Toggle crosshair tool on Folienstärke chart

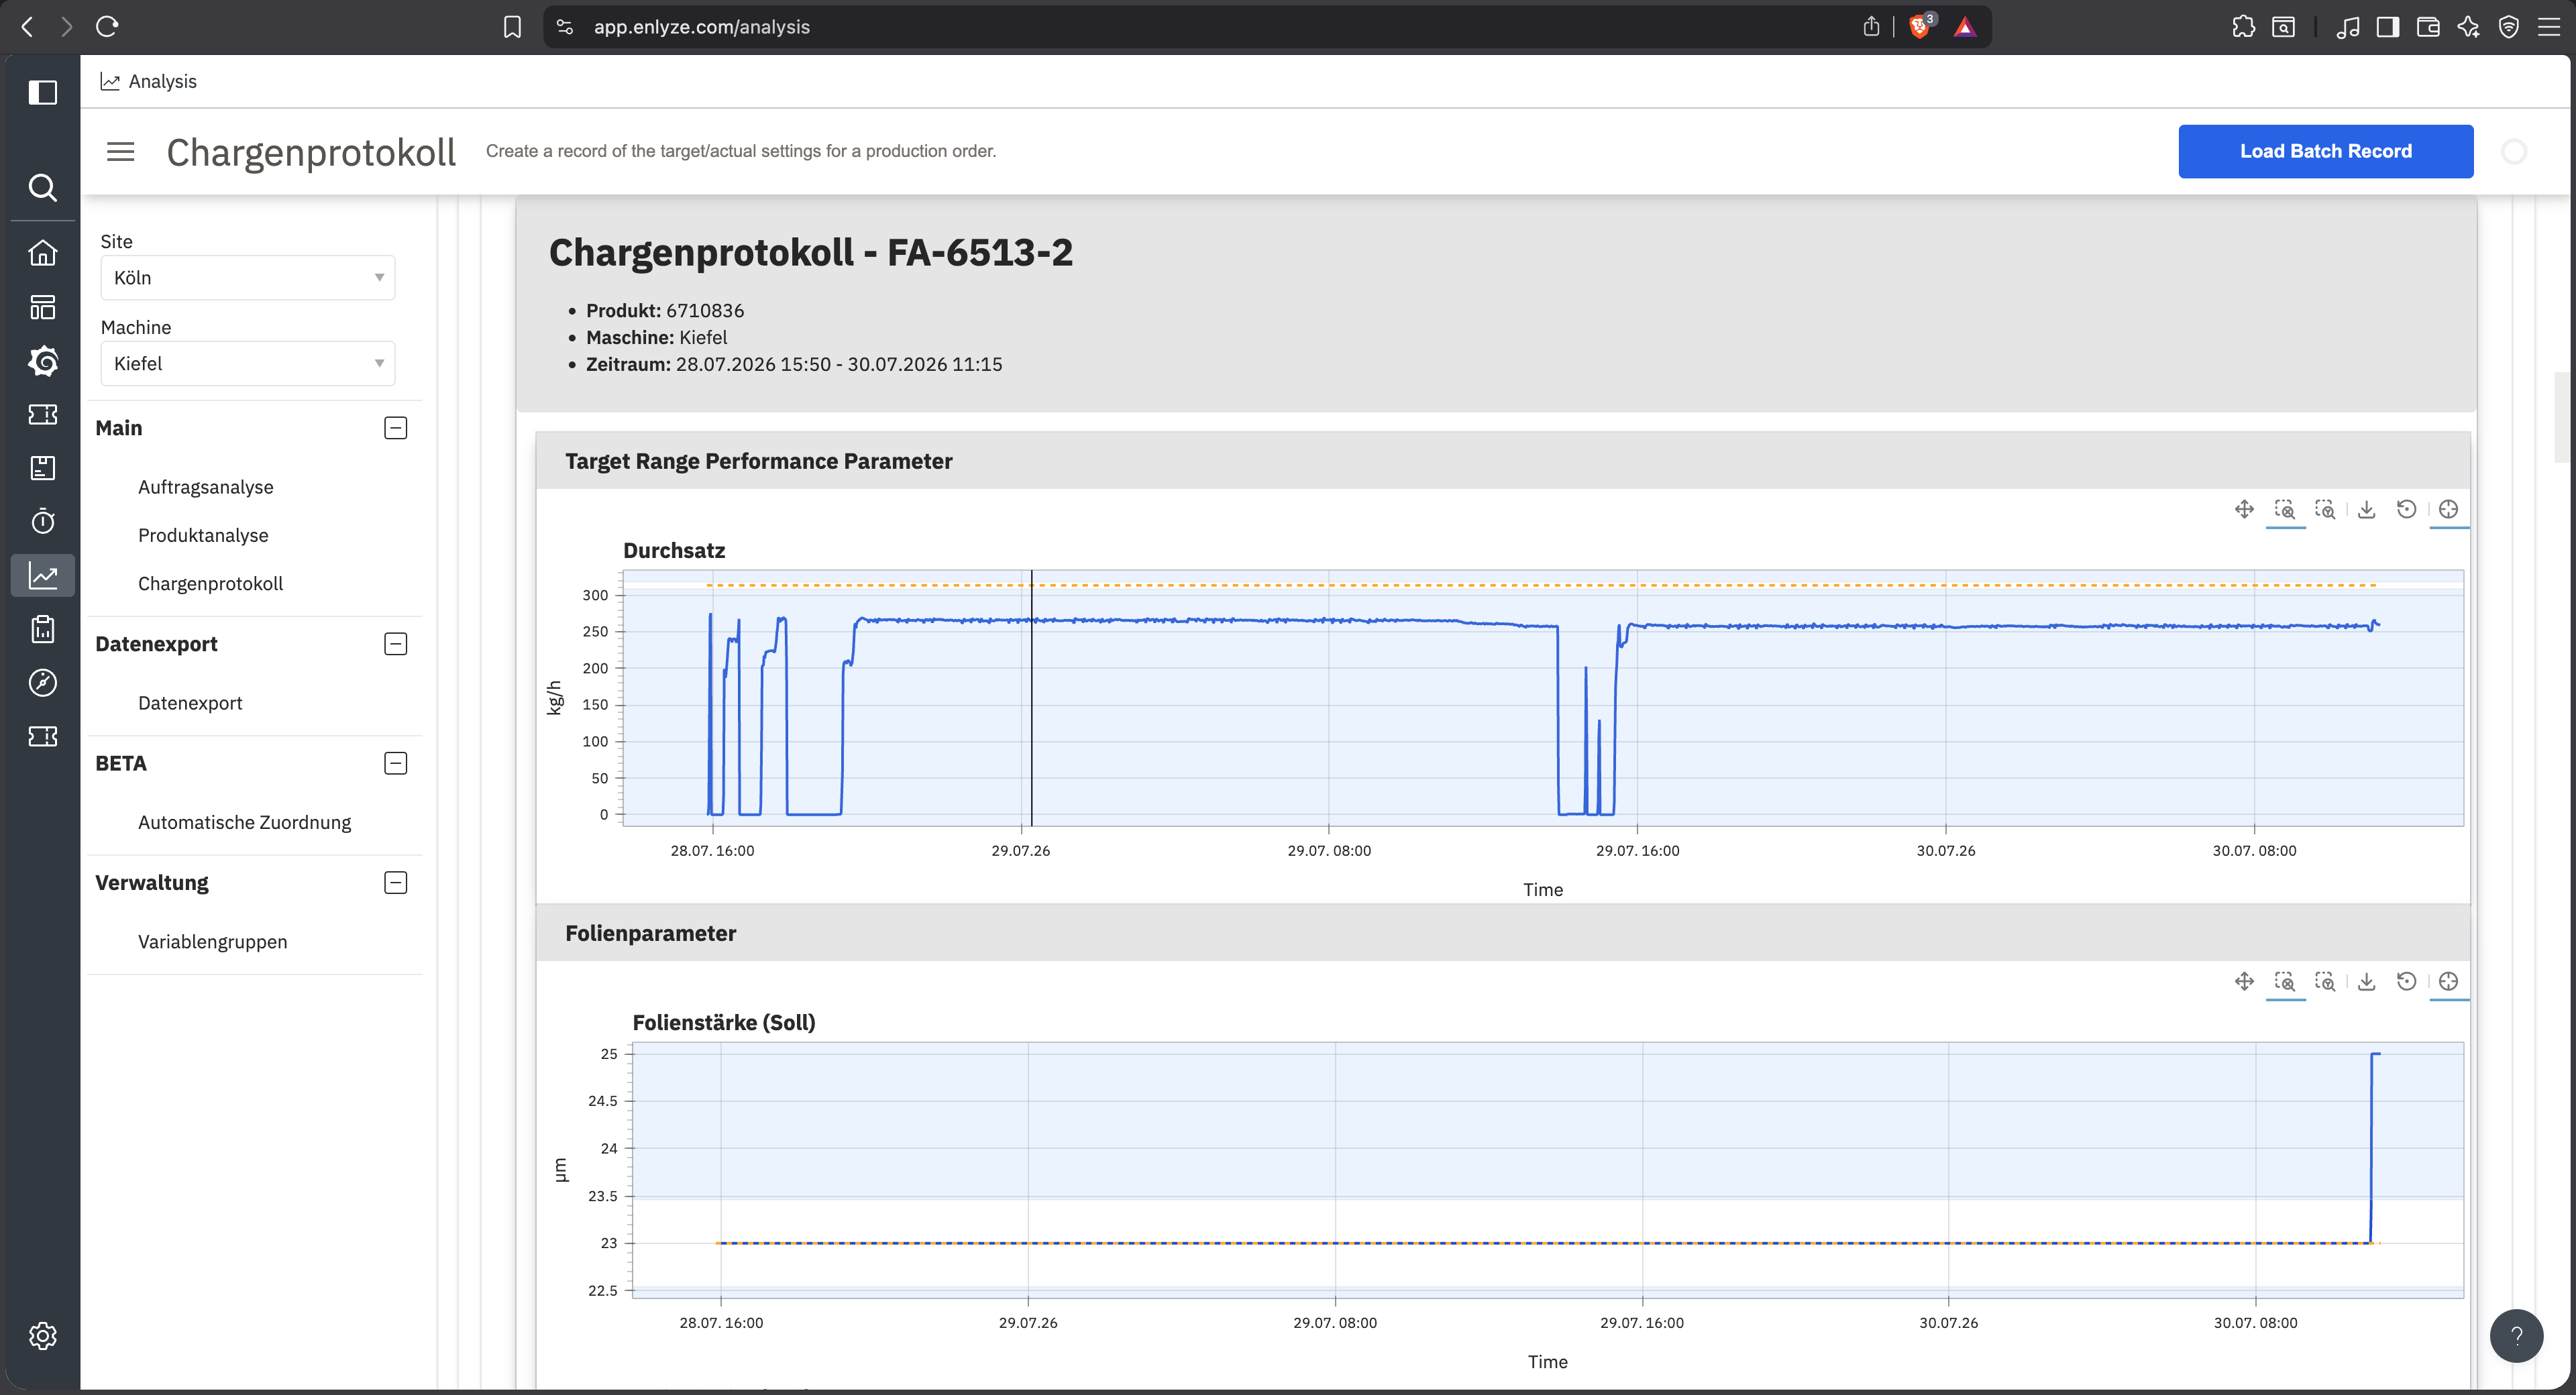coord(2448,981)
